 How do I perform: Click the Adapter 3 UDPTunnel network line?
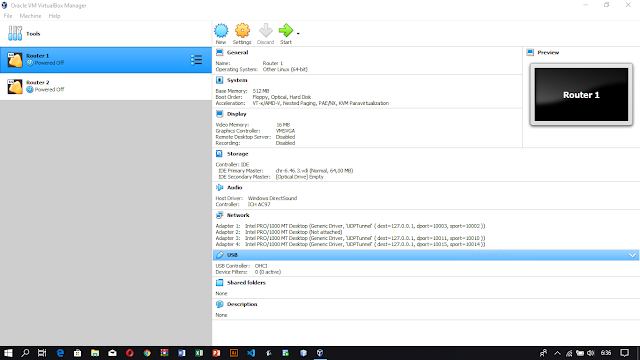pyautogui.click(x=350, y=238)
